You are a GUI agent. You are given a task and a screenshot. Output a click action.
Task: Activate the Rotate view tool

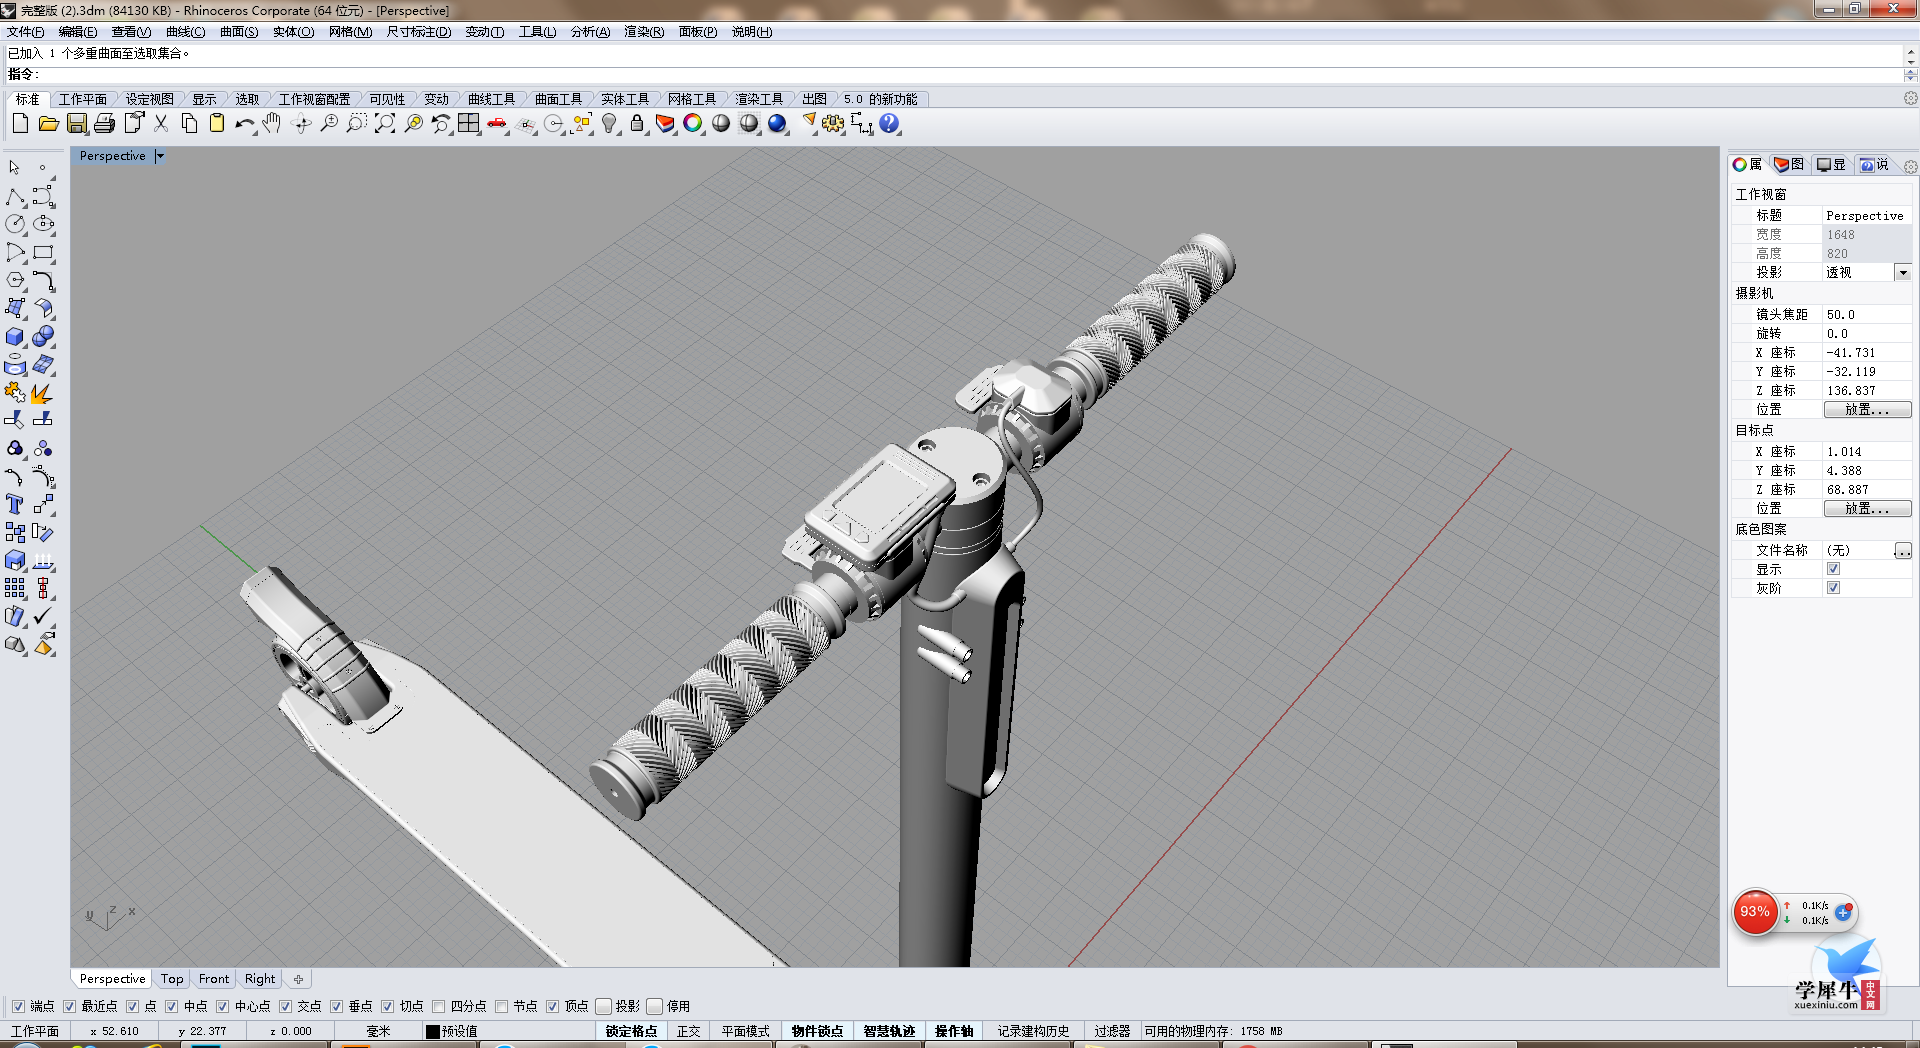(301, 124)
